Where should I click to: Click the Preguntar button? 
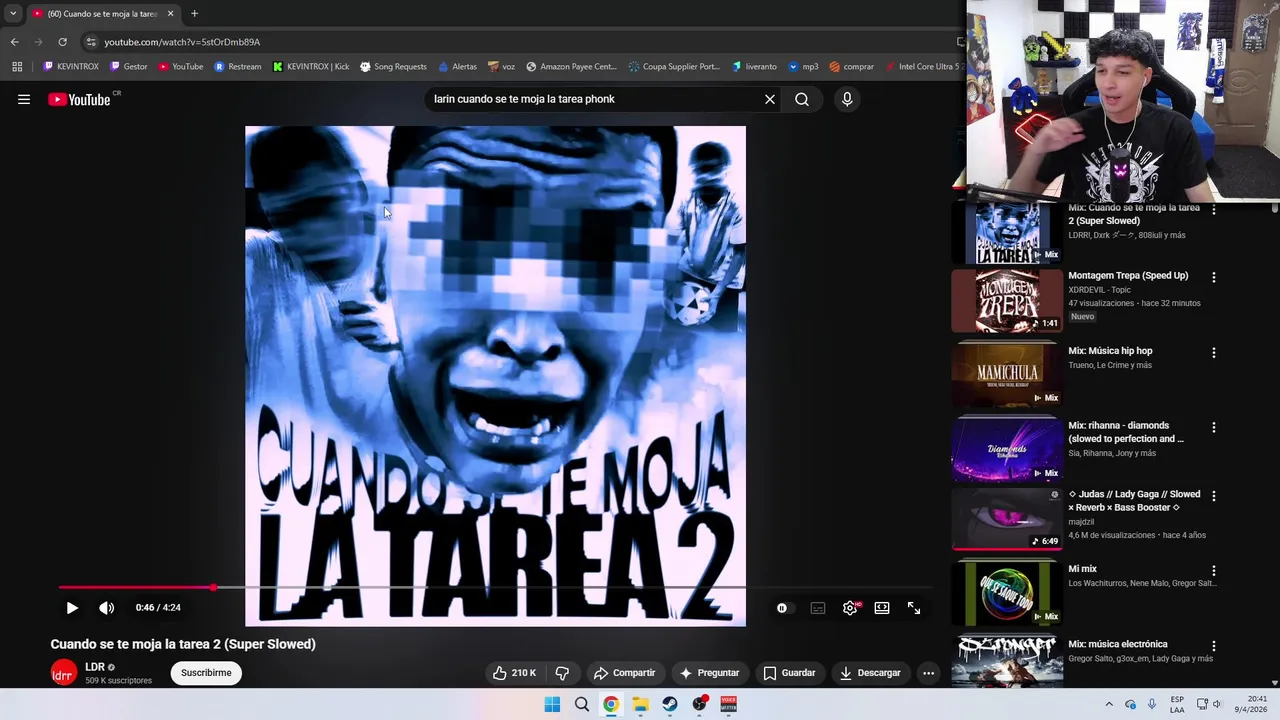point(709,673)
